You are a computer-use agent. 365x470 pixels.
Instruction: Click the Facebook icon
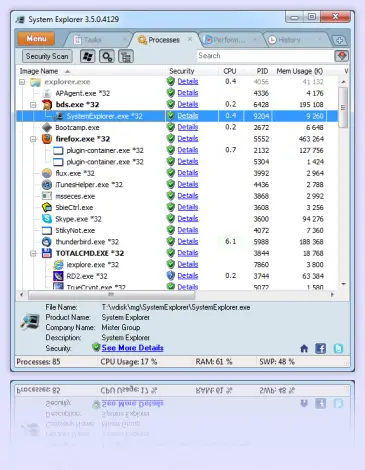[321, 349]
